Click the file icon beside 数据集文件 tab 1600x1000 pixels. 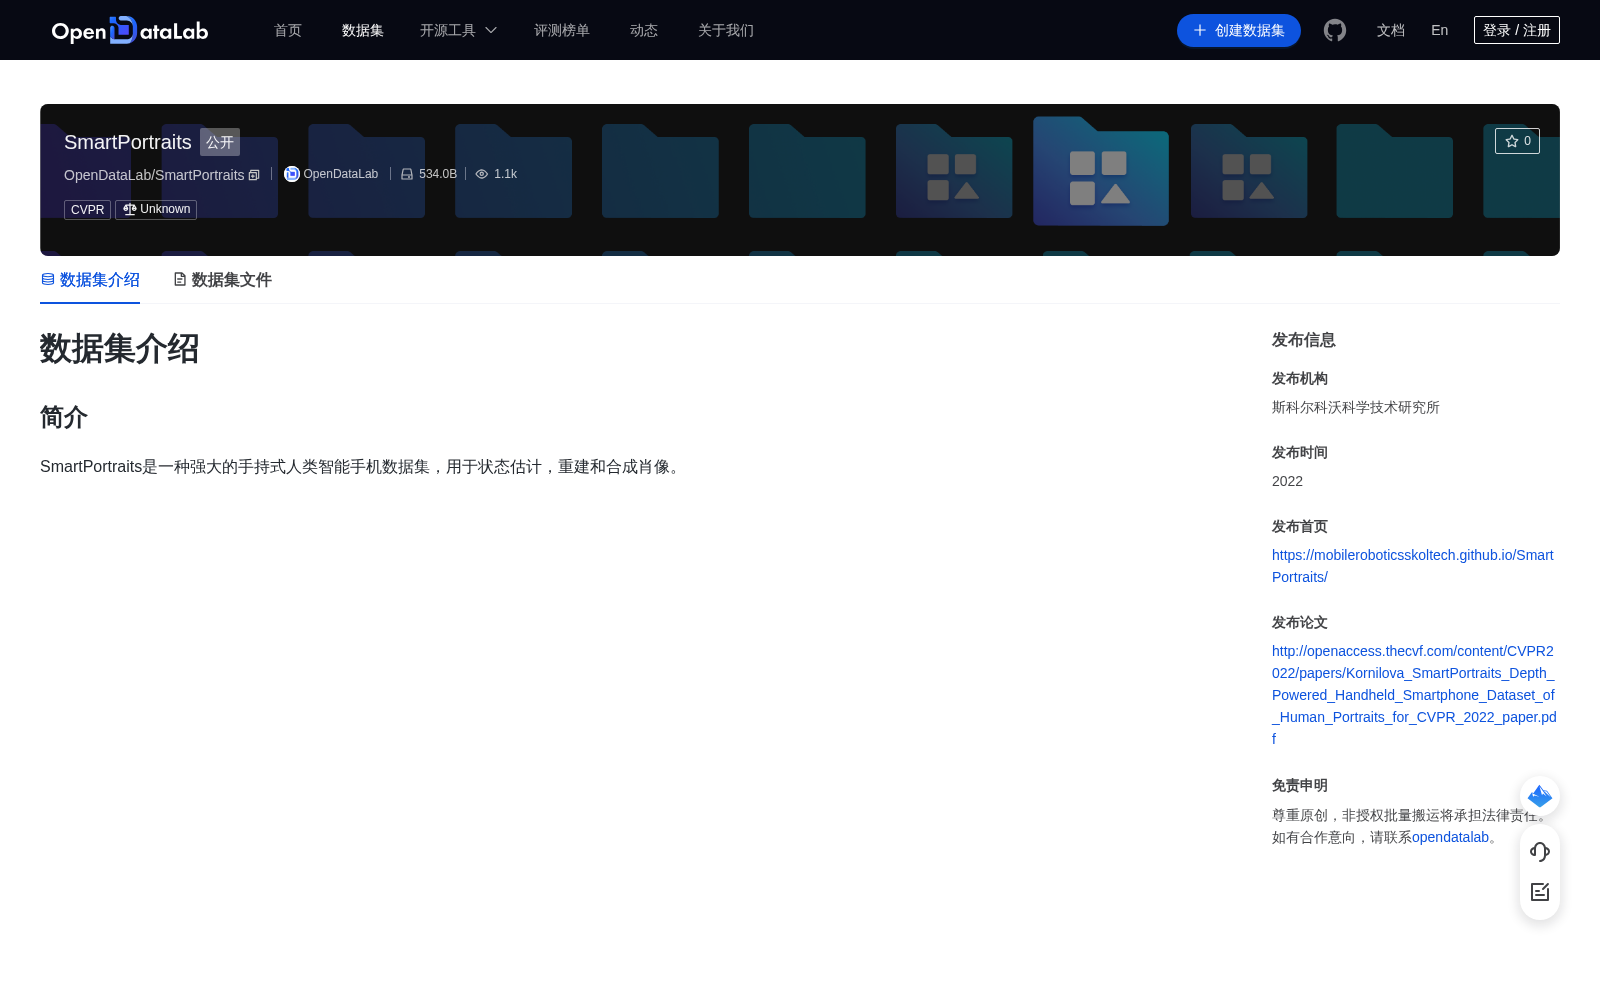[x=180, y=279]
